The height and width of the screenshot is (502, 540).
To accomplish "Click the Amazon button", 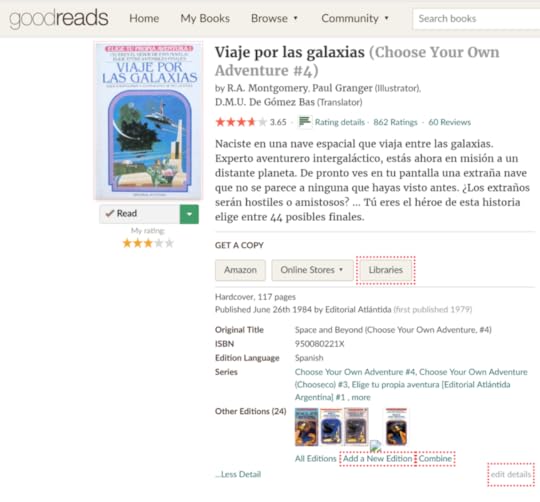I will pyautogui.click(x=240, y=270).
